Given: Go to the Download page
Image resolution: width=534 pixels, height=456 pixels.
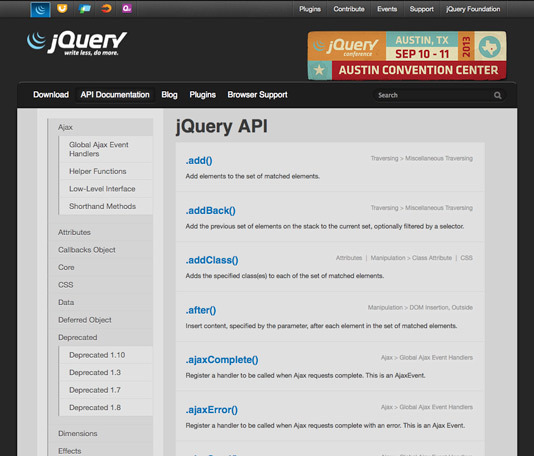Looking at the screenshot, I should (51, 95).
